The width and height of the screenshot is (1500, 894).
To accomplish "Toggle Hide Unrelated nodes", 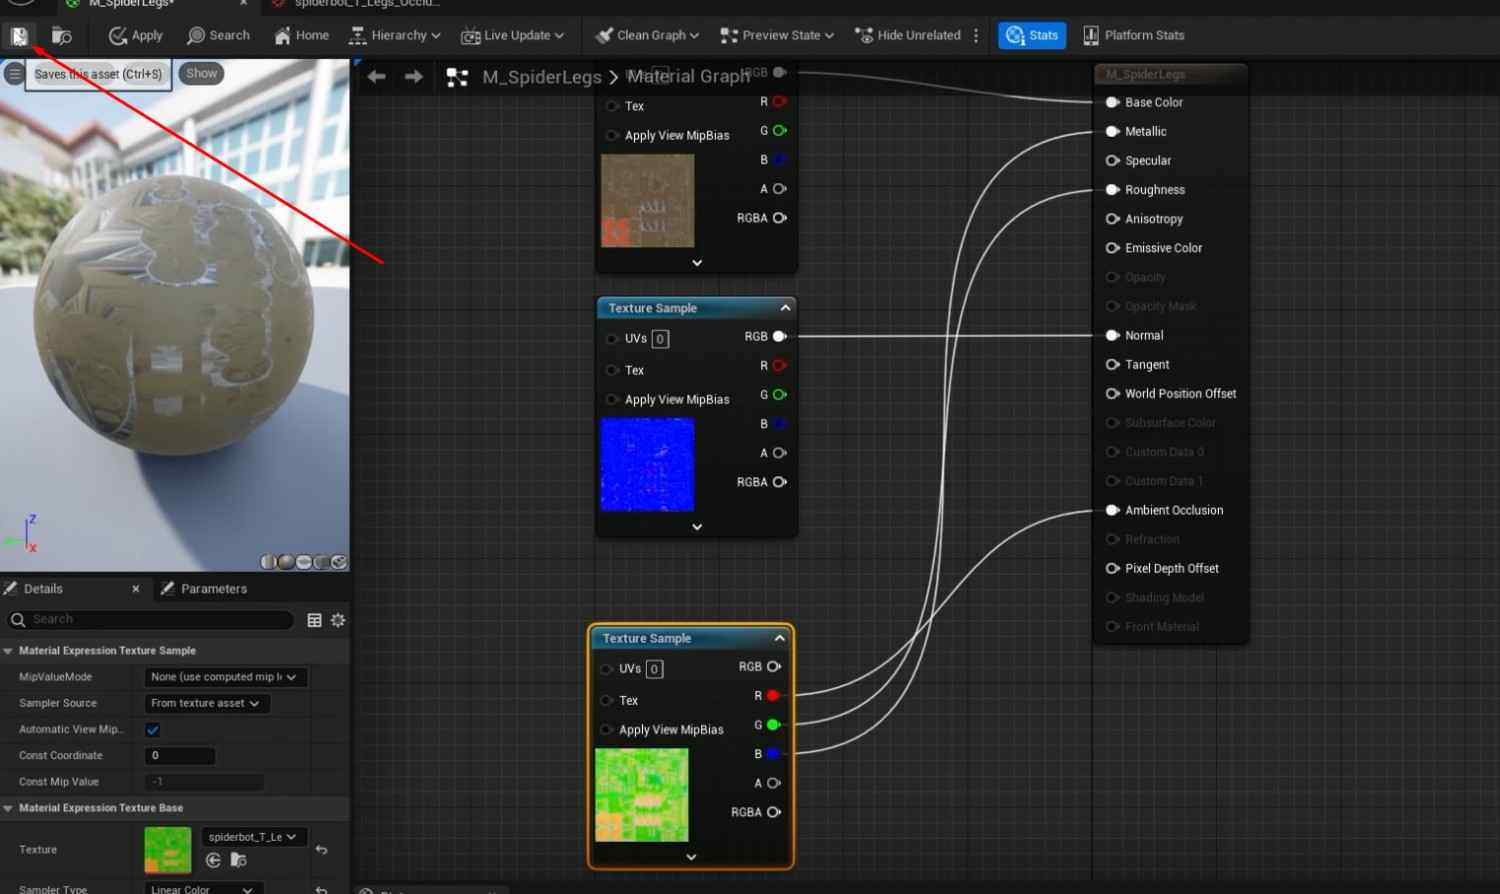I will (908, 36).
